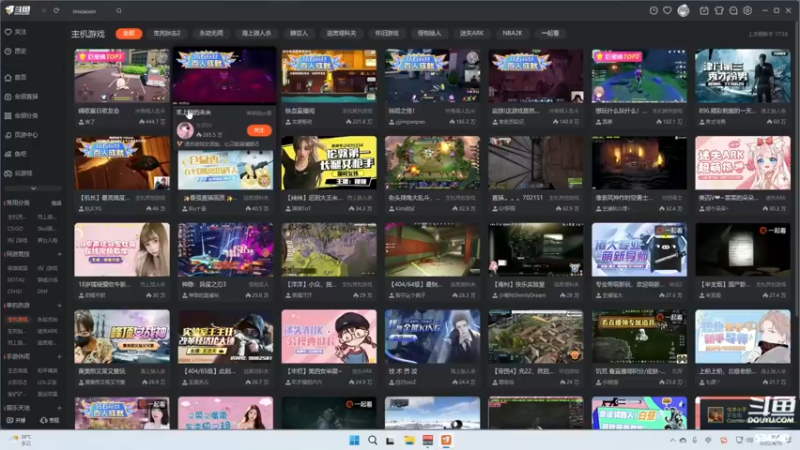
Task: Select DNF in sidebar categories
Action: click(42, 291)
